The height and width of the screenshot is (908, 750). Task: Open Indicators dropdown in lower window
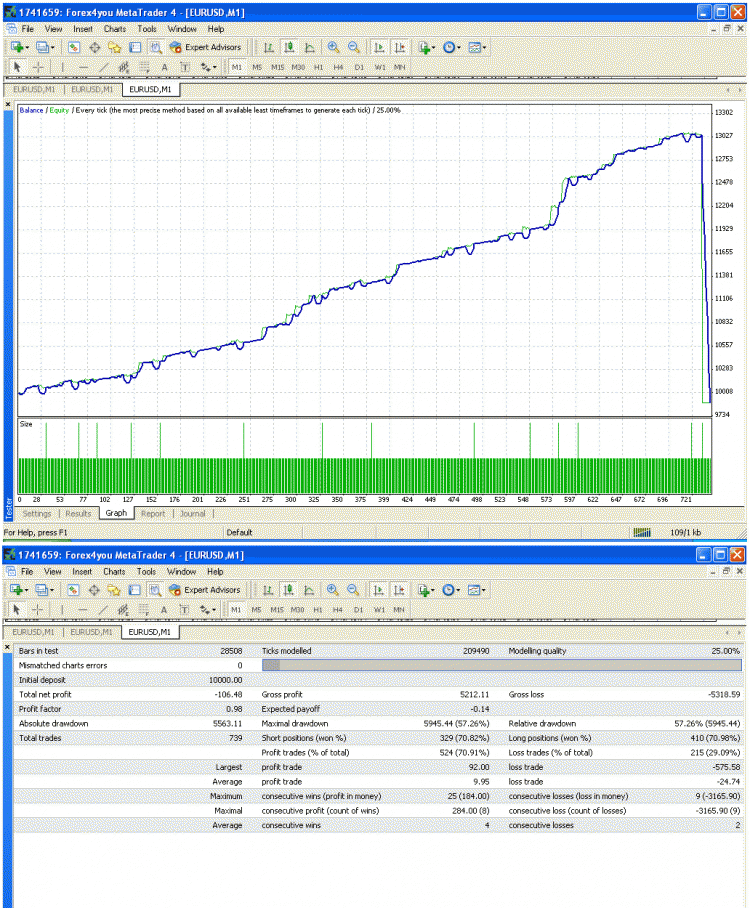click(x=426, y=590)
